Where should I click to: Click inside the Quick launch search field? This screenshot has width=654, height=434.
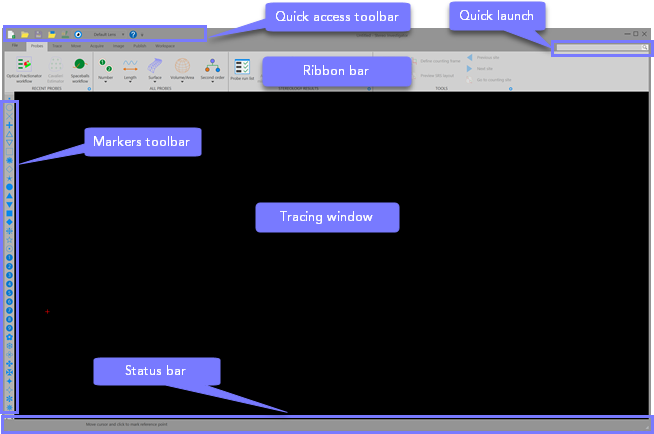coord(599,48)
